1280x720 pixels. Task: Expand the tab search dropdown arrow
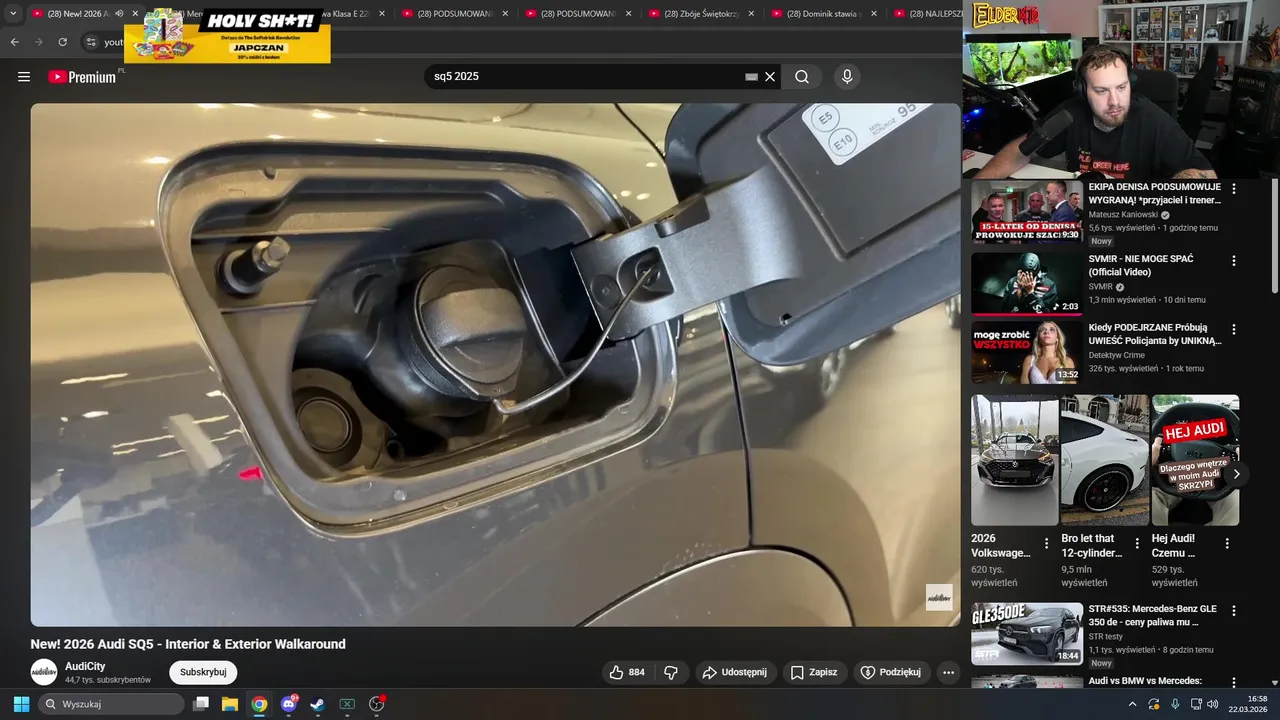pyautogui.click(x=13, y=14)
